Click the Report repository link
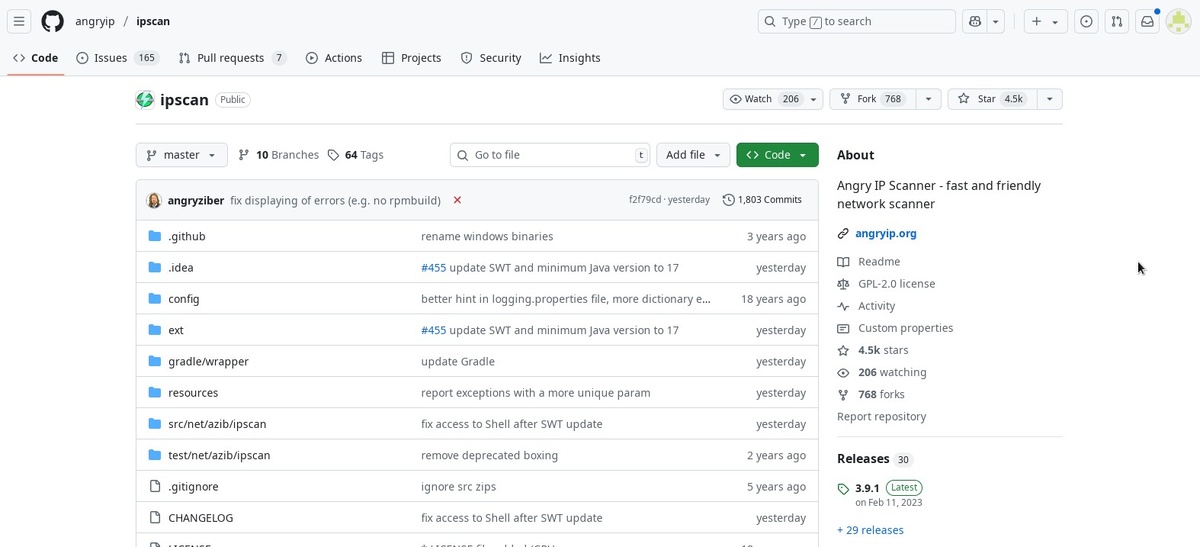The height and width of the screenshot is (547, 1200). click(x=881, y=417)
